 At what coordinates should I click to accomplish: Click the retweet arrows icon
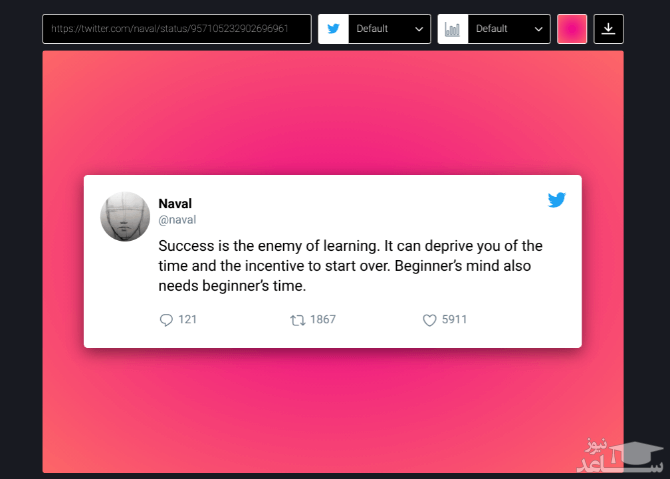point(297,320)
